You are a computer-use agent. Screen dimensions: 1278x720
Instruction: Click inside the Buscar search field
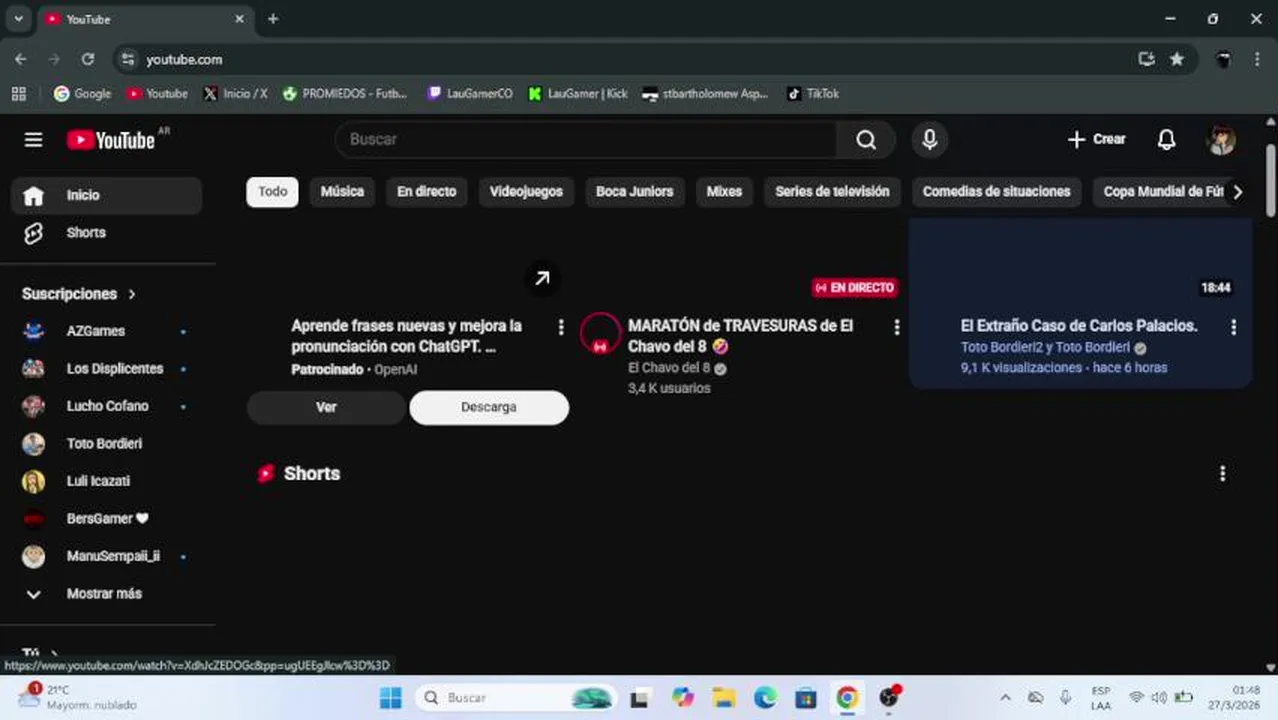pos(586,140)
